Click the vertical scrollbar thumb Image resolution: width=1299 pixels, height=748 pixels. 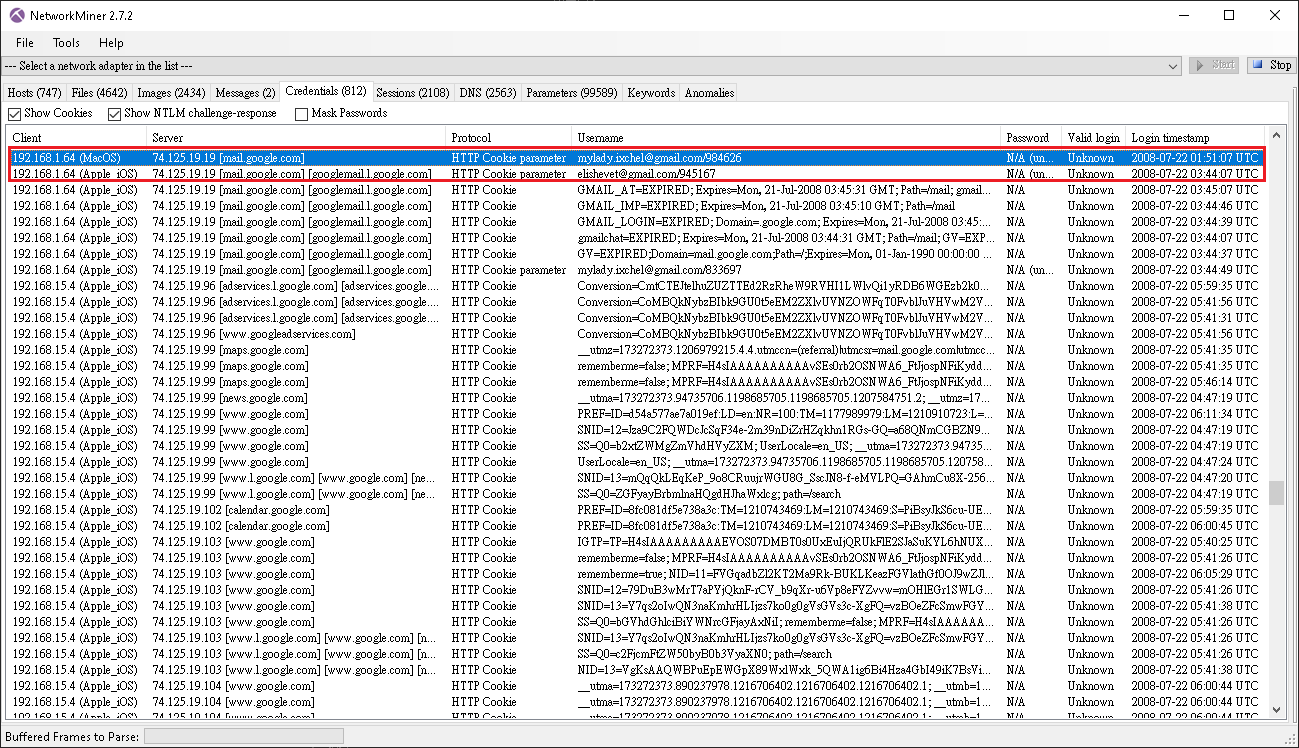(1276, 493)
